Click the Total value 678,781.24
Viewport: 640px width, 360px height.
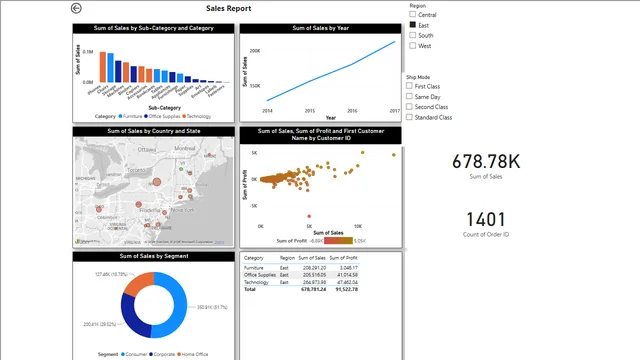(313, 289)
